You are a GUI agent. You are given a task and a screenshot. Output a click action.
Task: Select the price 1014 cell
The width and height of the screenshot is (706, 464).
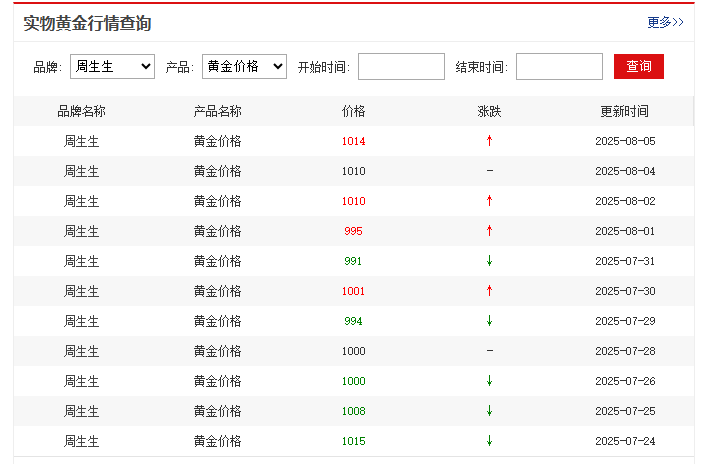(x=353, y=141)
